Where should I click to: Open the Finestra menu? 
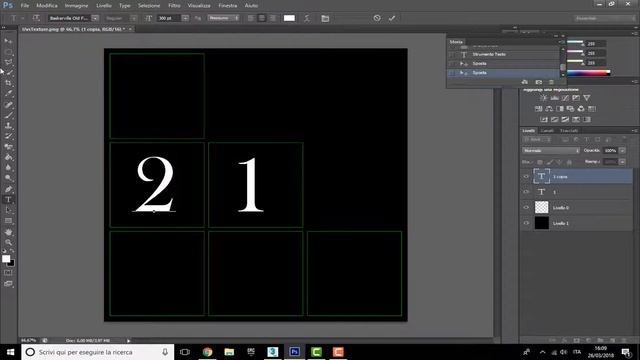228,6
